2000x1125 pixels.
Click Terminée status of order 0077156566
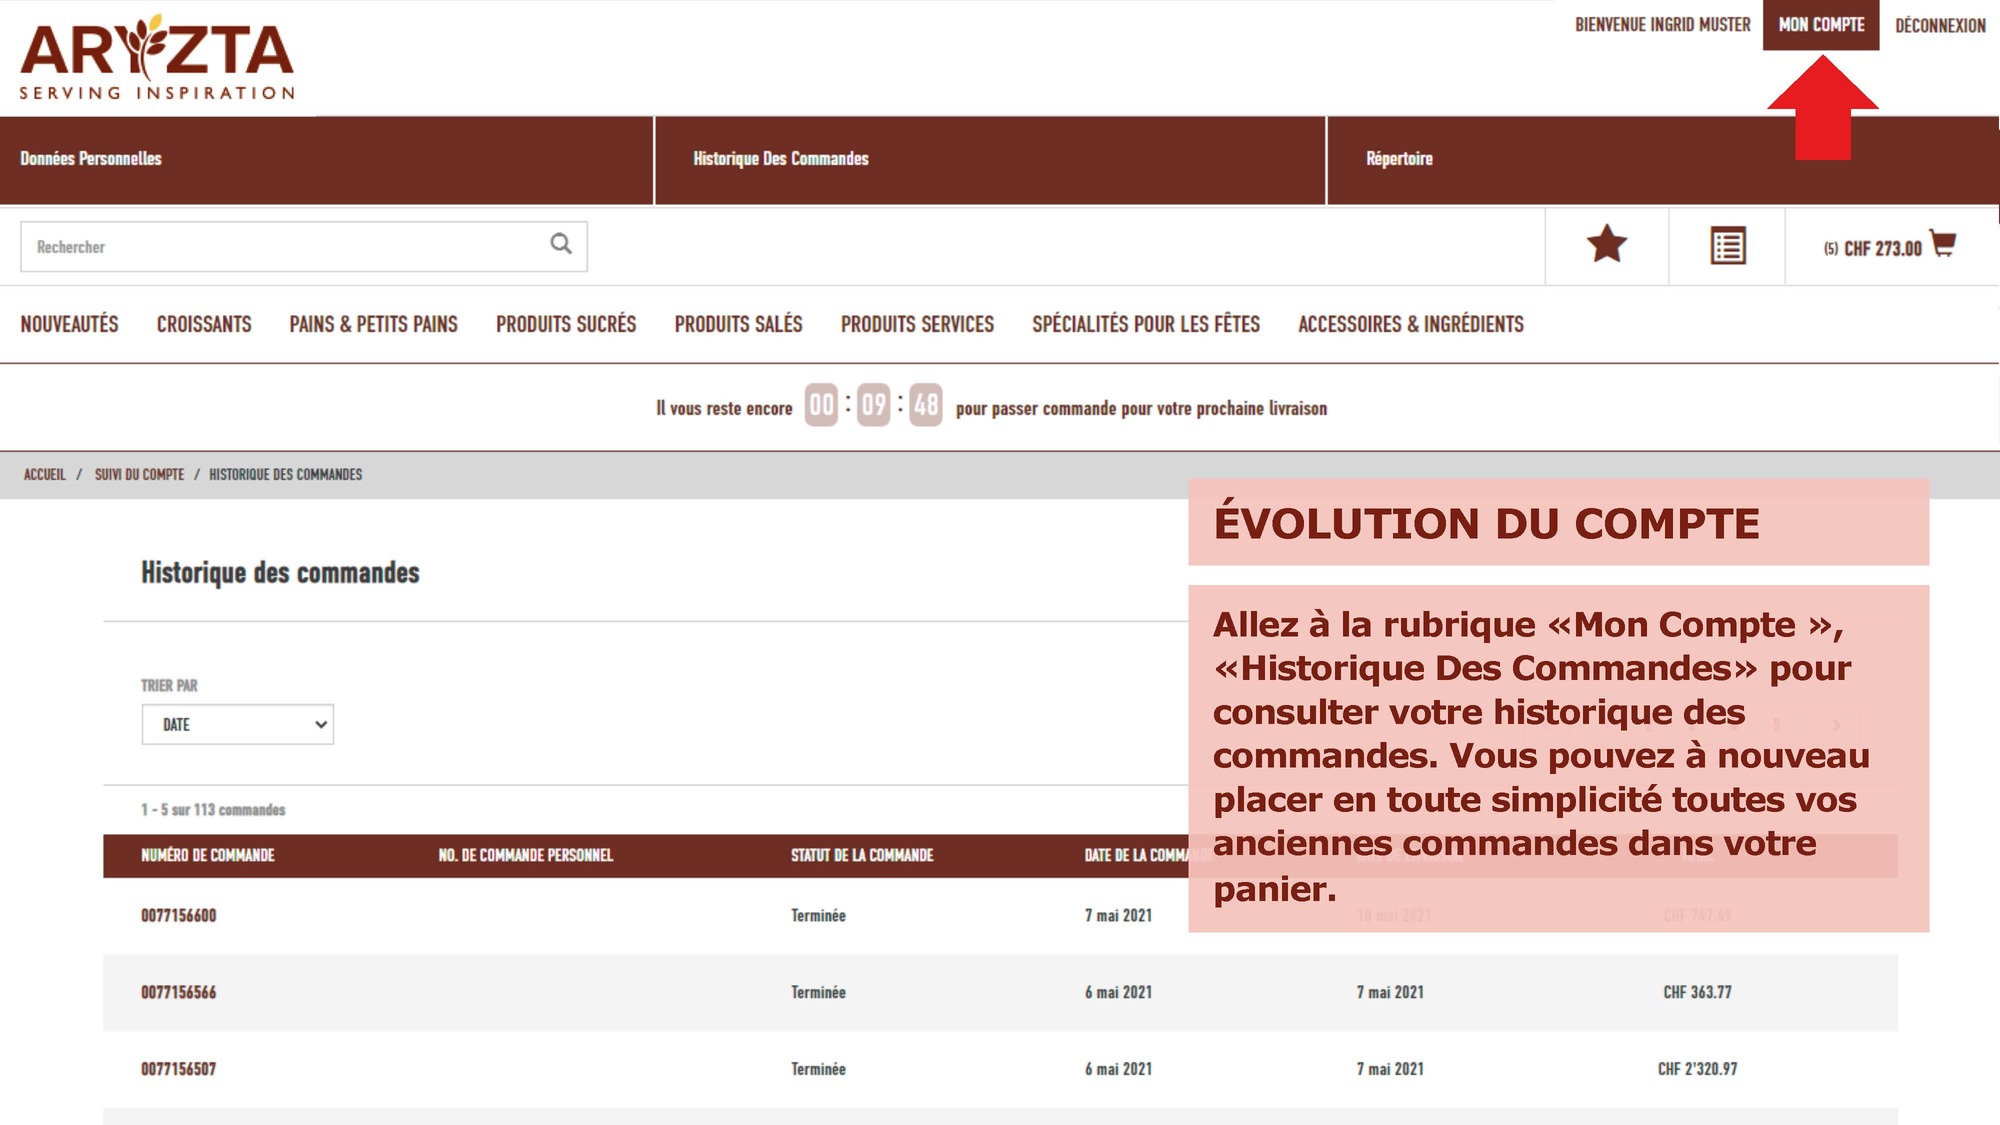(x=818, y=992)
